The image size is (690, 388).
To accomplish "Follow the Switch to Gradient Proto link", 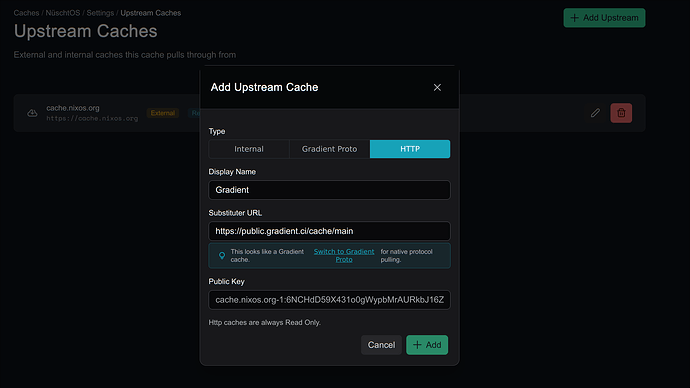I will (344, 256).
